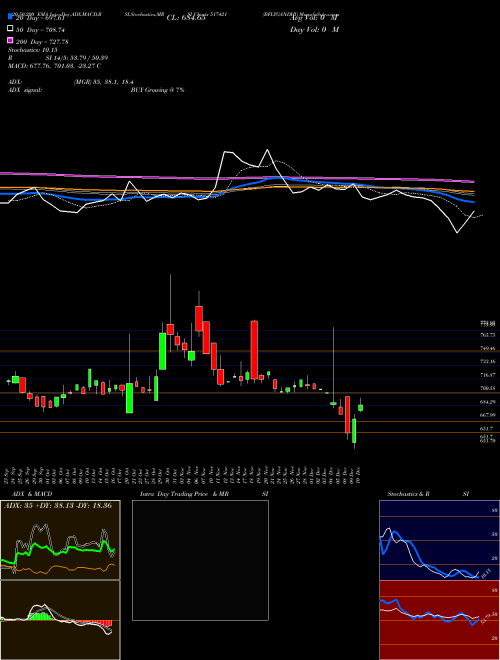Click the ADX indicator chart panel

click(x=60, y=540)
